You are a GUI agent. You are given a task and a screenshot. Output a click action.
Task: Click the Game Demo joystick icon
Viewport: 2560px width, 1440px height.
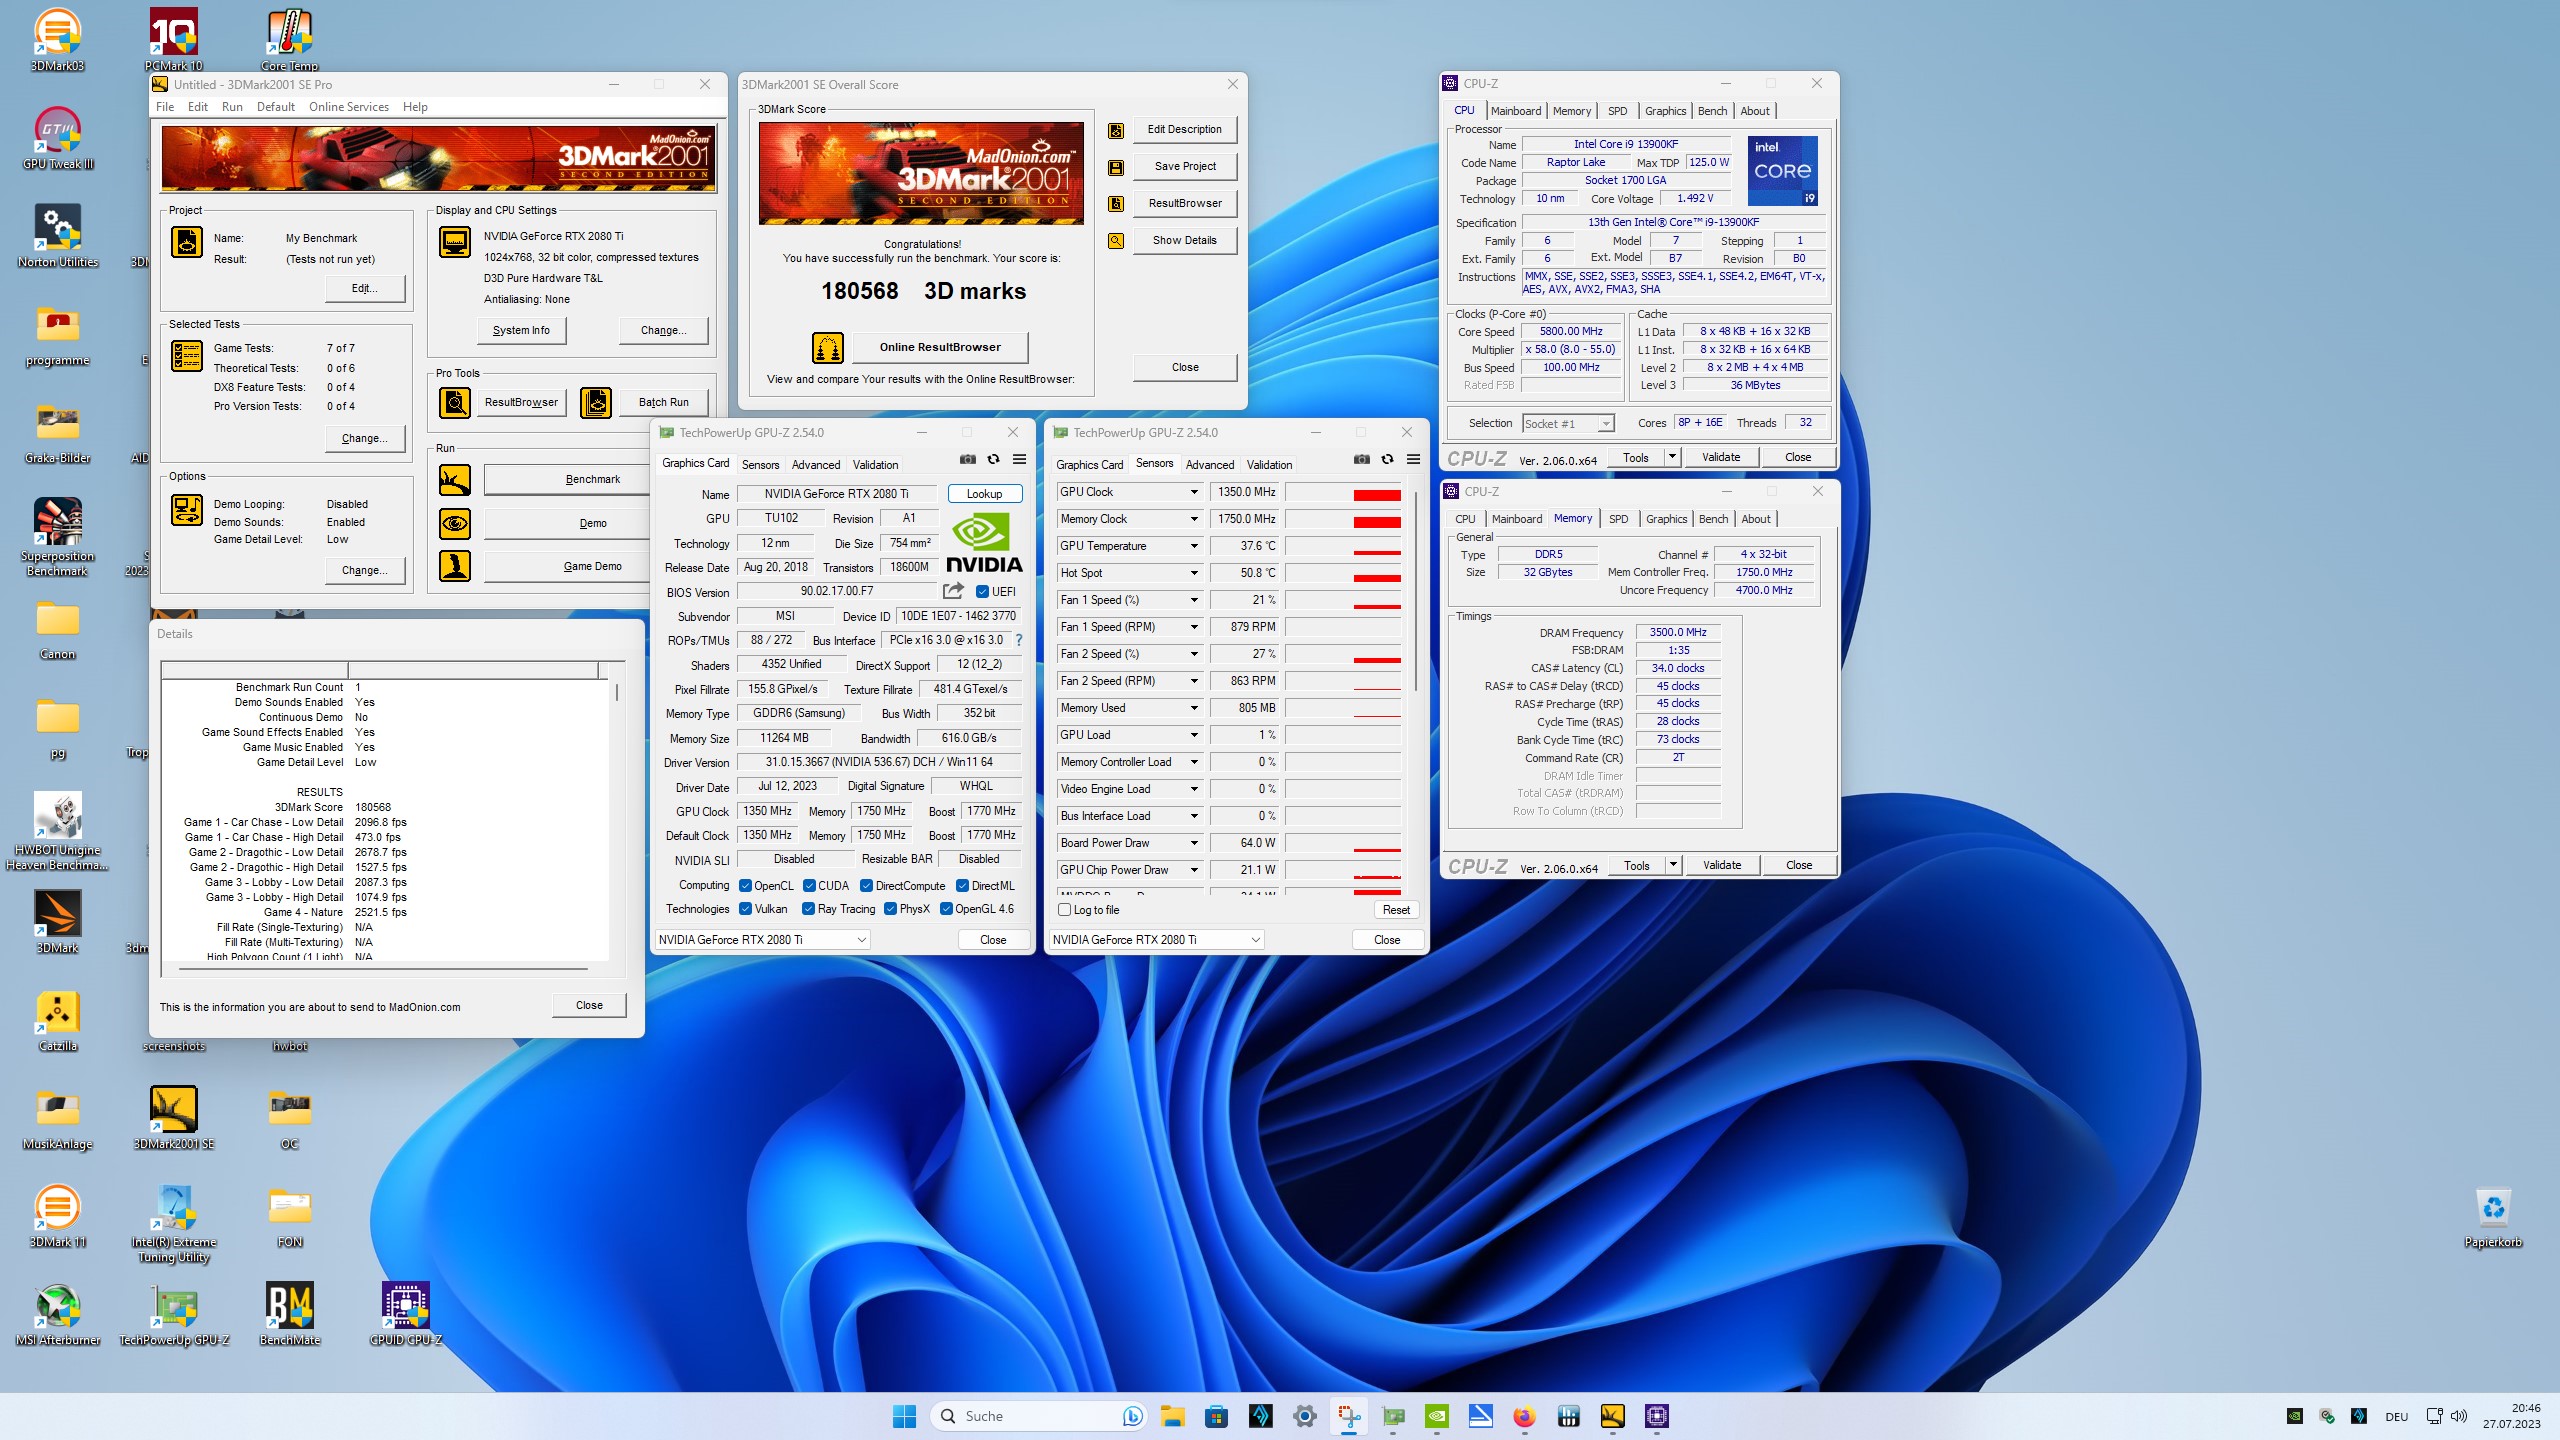[x=455, y=566]
